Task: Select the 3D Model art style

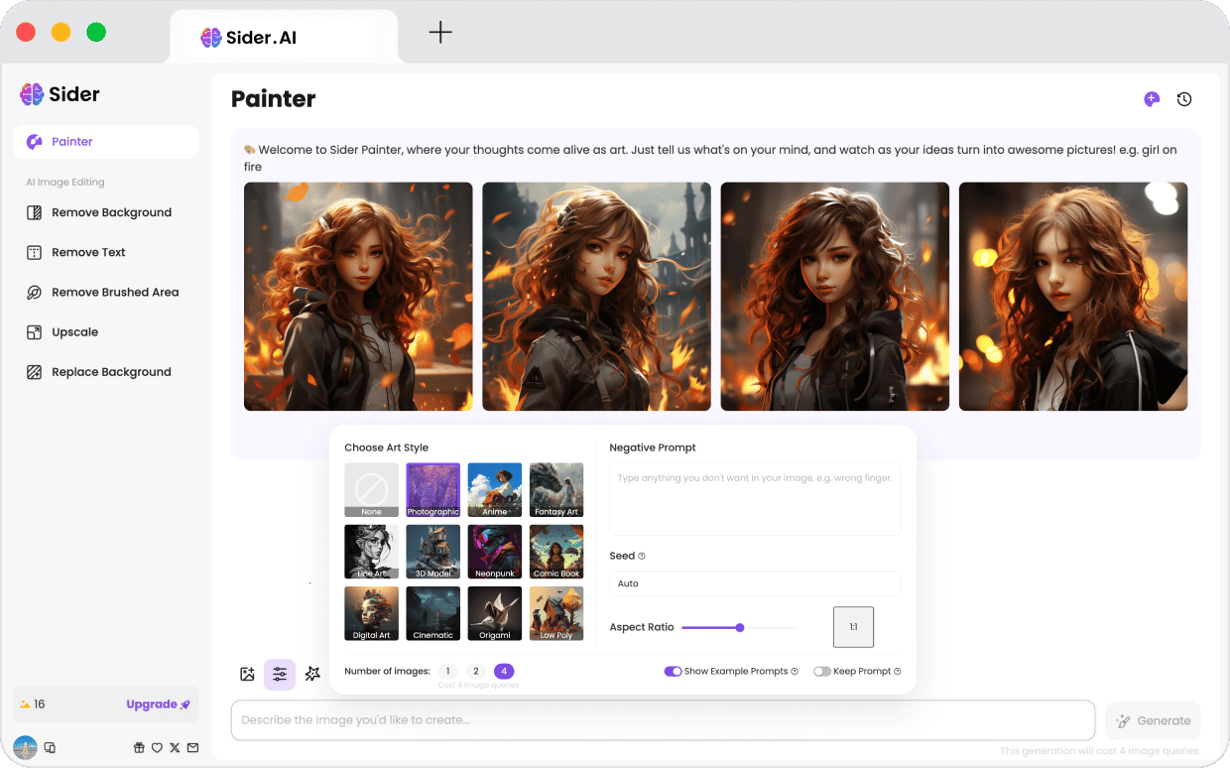Action: (x=433, y=552)
